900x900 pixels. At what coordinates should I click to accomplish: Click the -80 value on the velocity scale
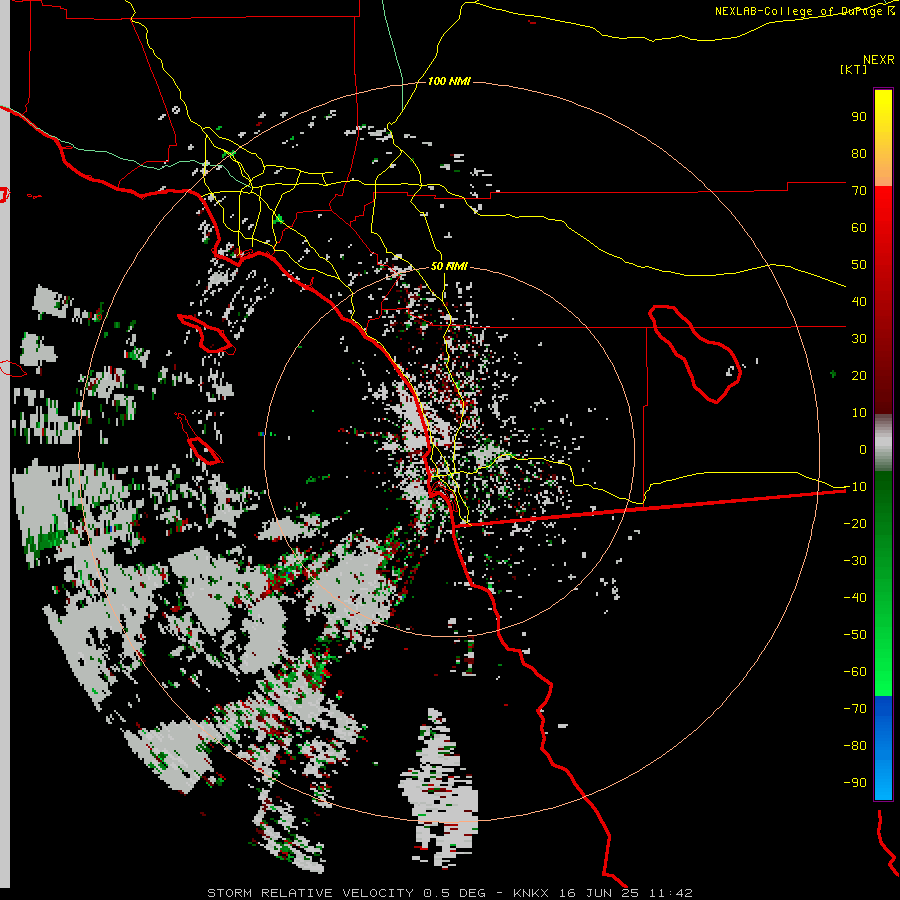855,746
